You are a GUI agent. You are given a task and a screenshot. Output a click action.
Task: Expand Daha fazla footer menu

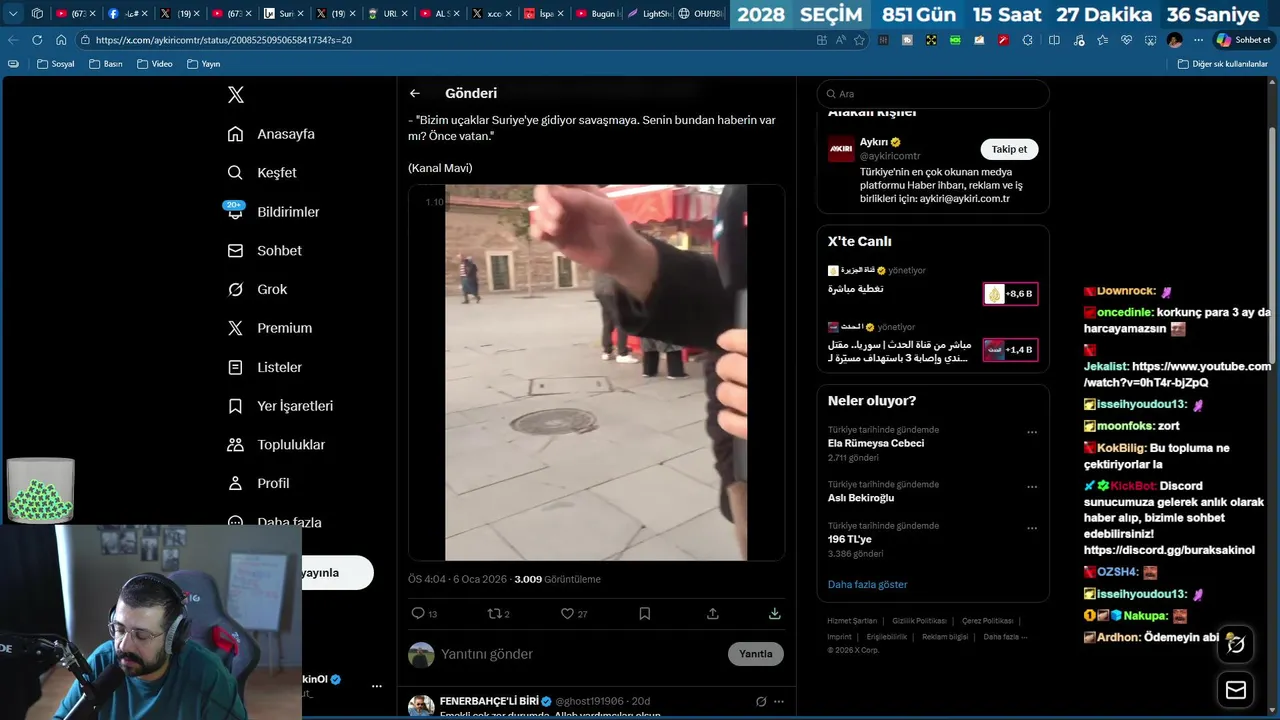tap(1005, 637)
